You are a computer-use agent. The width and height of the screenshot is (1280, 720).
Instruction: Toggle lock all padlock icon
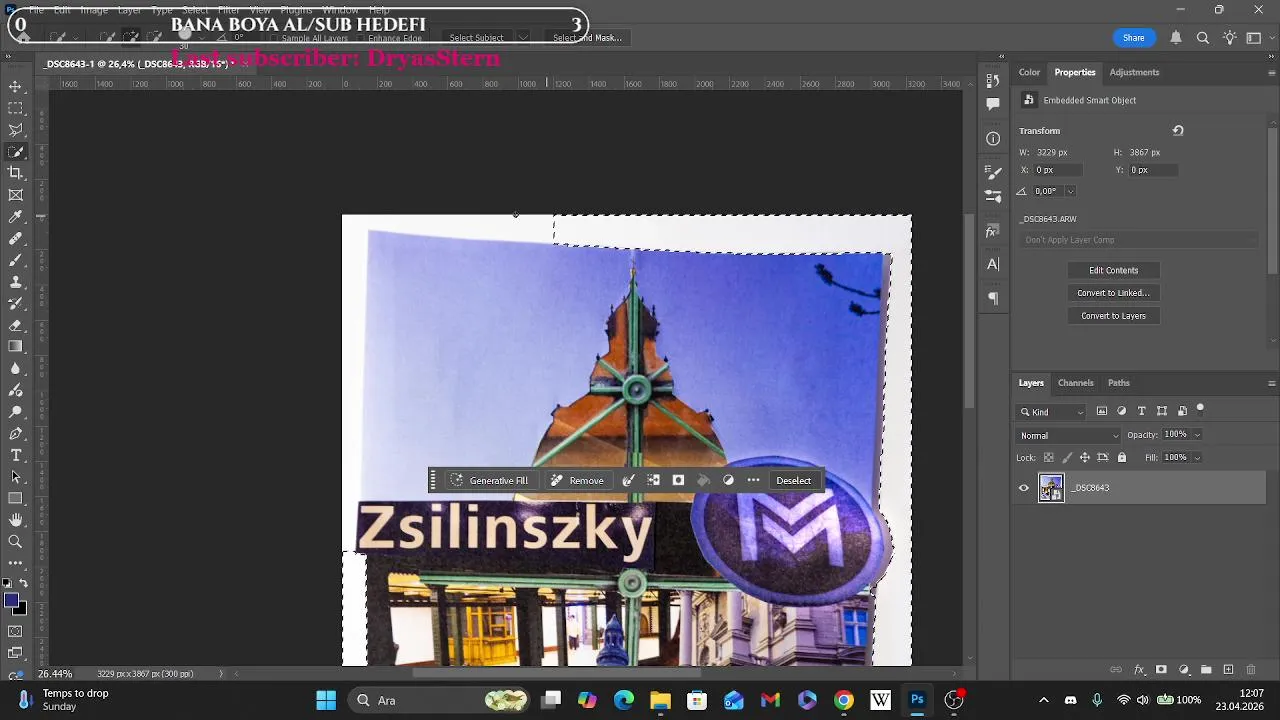point(1122,458)
